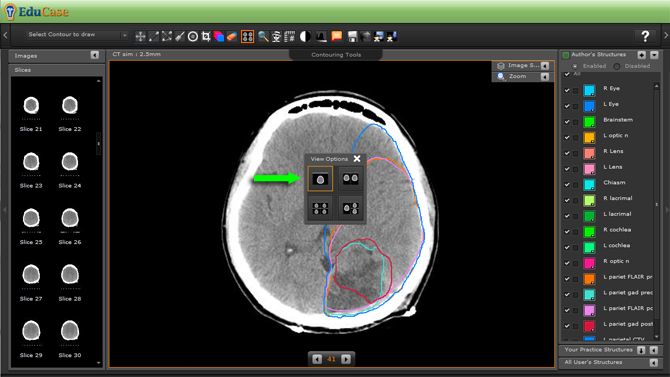Uncheck the Brainstem visibility checkbox
Viewport: 670px width, 377px height.
click(x=567, y=122)
